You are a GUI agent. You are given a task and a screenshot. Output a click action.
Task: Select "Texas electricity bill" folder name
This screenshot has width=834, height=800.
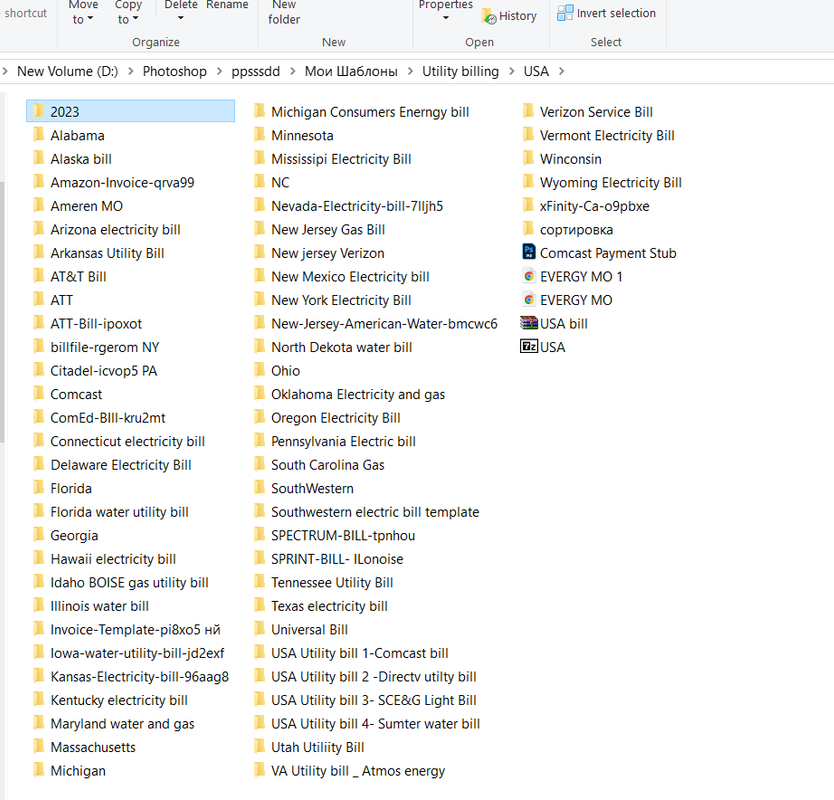(x=329, y=606)
